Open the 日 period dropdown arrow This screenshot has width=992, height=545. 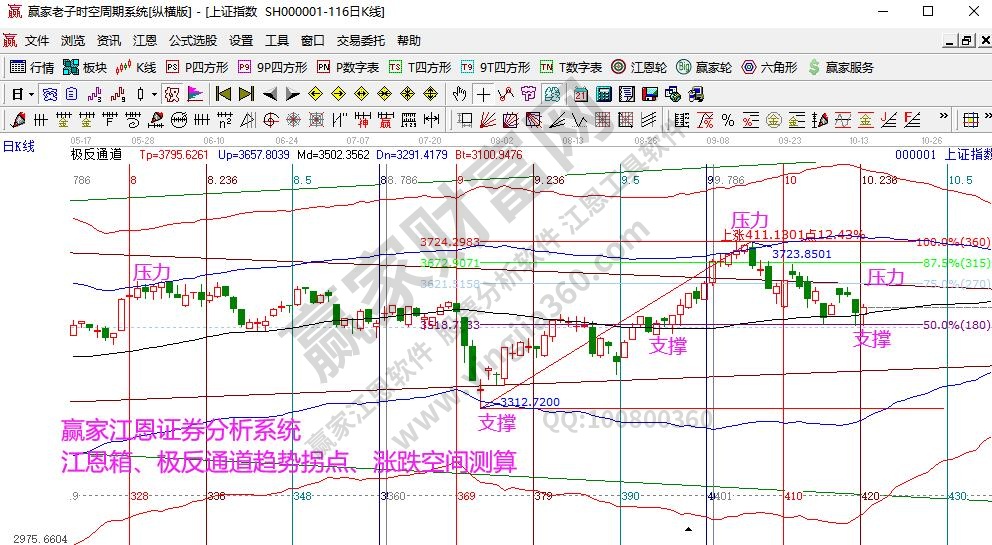click(31, 94)
